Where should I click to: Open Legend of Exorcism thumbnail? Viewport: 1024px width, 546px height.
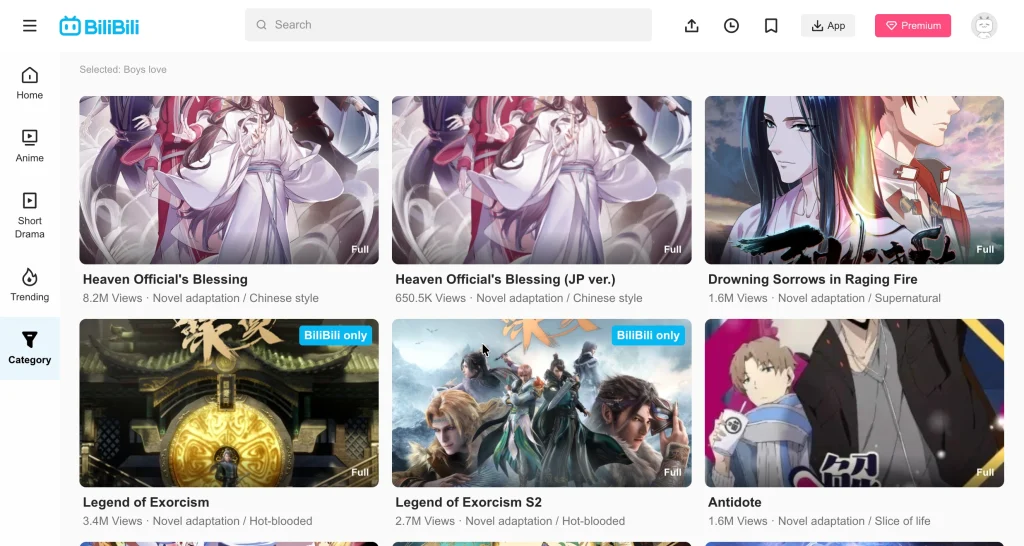[x=229, y=403]
